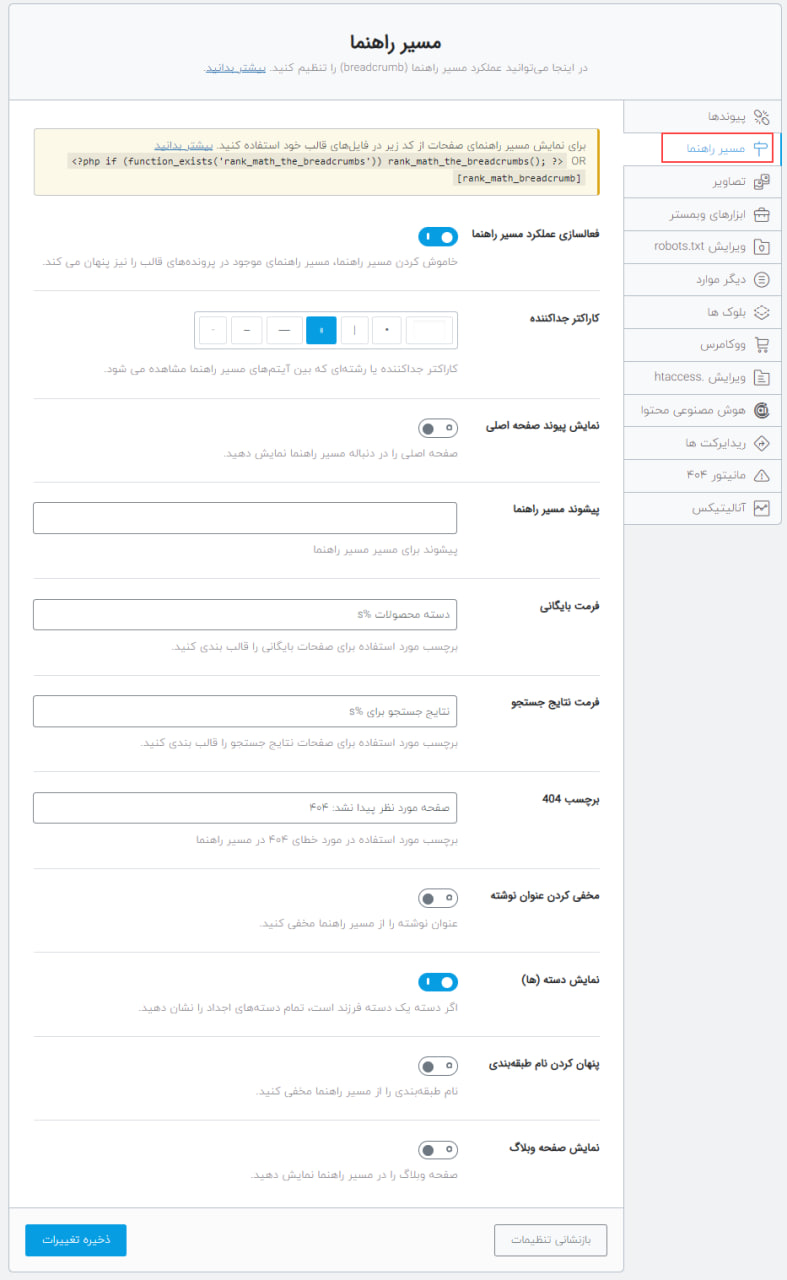Viewport: 787px width, 1280px height.
Task: Click the breadcrumb prefix (پیشوند مسیر راهنما) text field
Action: (245, 518)
